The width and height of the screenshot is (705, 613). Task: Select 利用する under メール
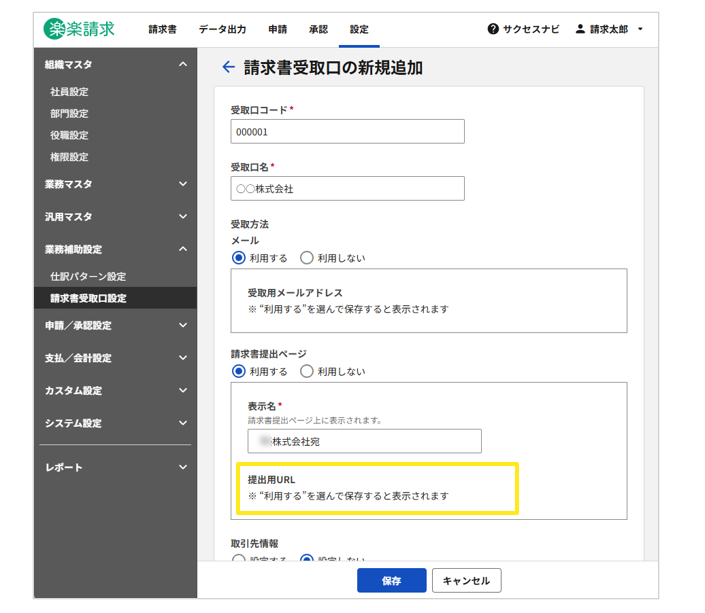tap(239, 258)
